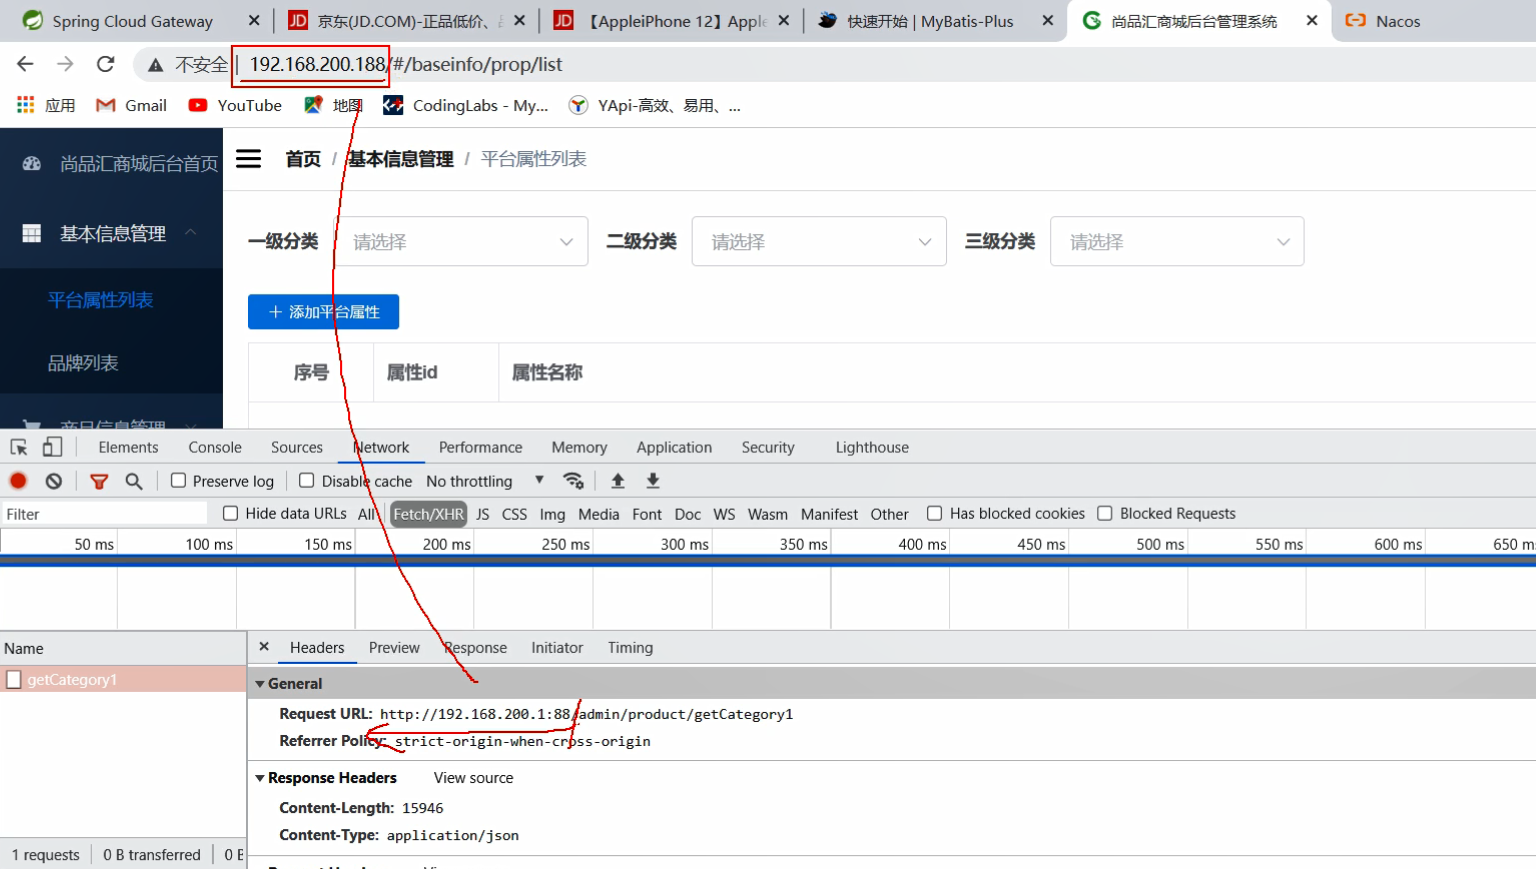Check Has blocked cookies checkbox
Screen dimensions: 1536x869
[934, 513]
